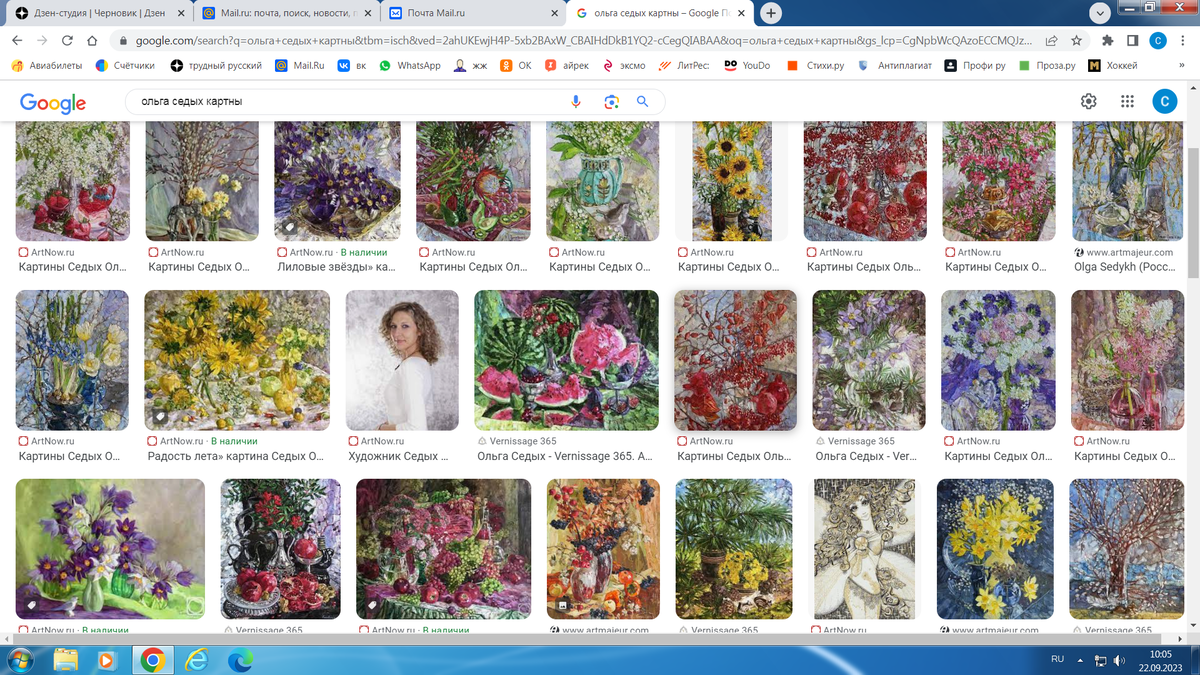Open Internet Explorer from taskbar

(x=197, y=660)
